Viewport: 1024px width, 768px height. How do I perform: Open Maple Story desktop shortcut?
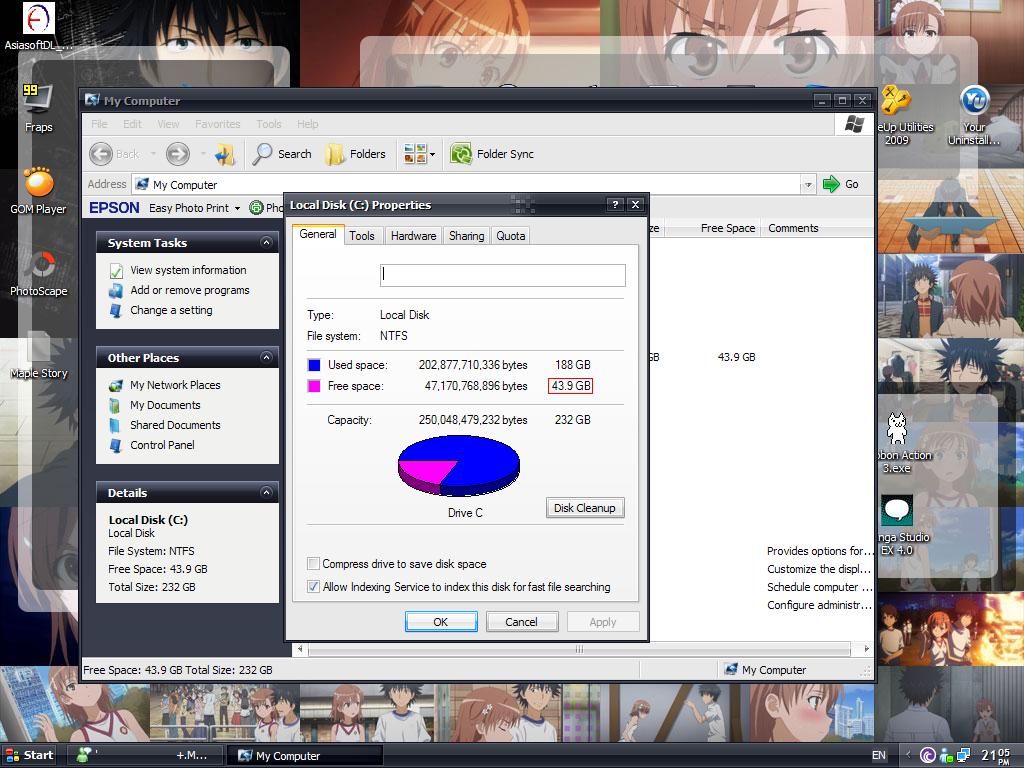tap(39, 354)
